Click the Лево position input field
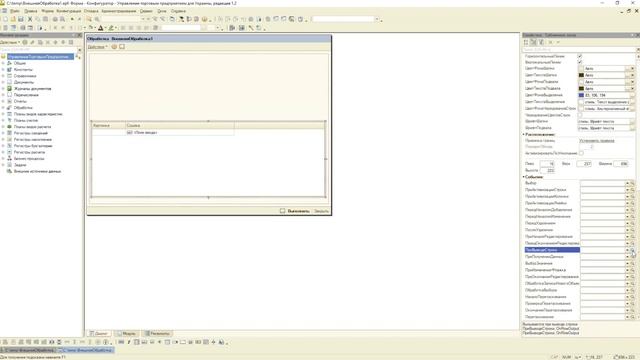This screenshot has height=360, width=640. tap(547, 164)
